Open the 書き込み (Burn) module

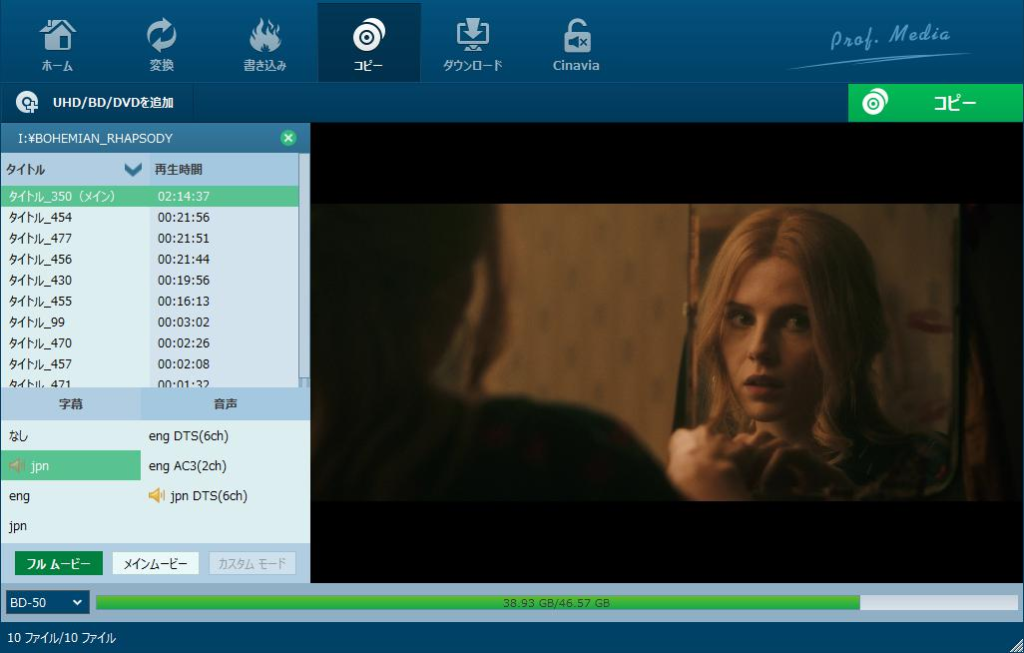265,41
